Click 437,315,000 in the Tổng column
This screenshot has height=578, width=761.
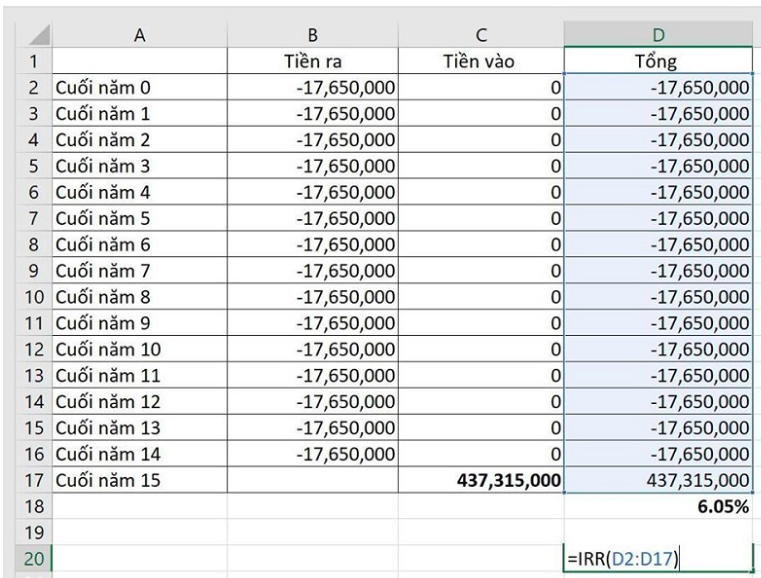tap(659, 480)
